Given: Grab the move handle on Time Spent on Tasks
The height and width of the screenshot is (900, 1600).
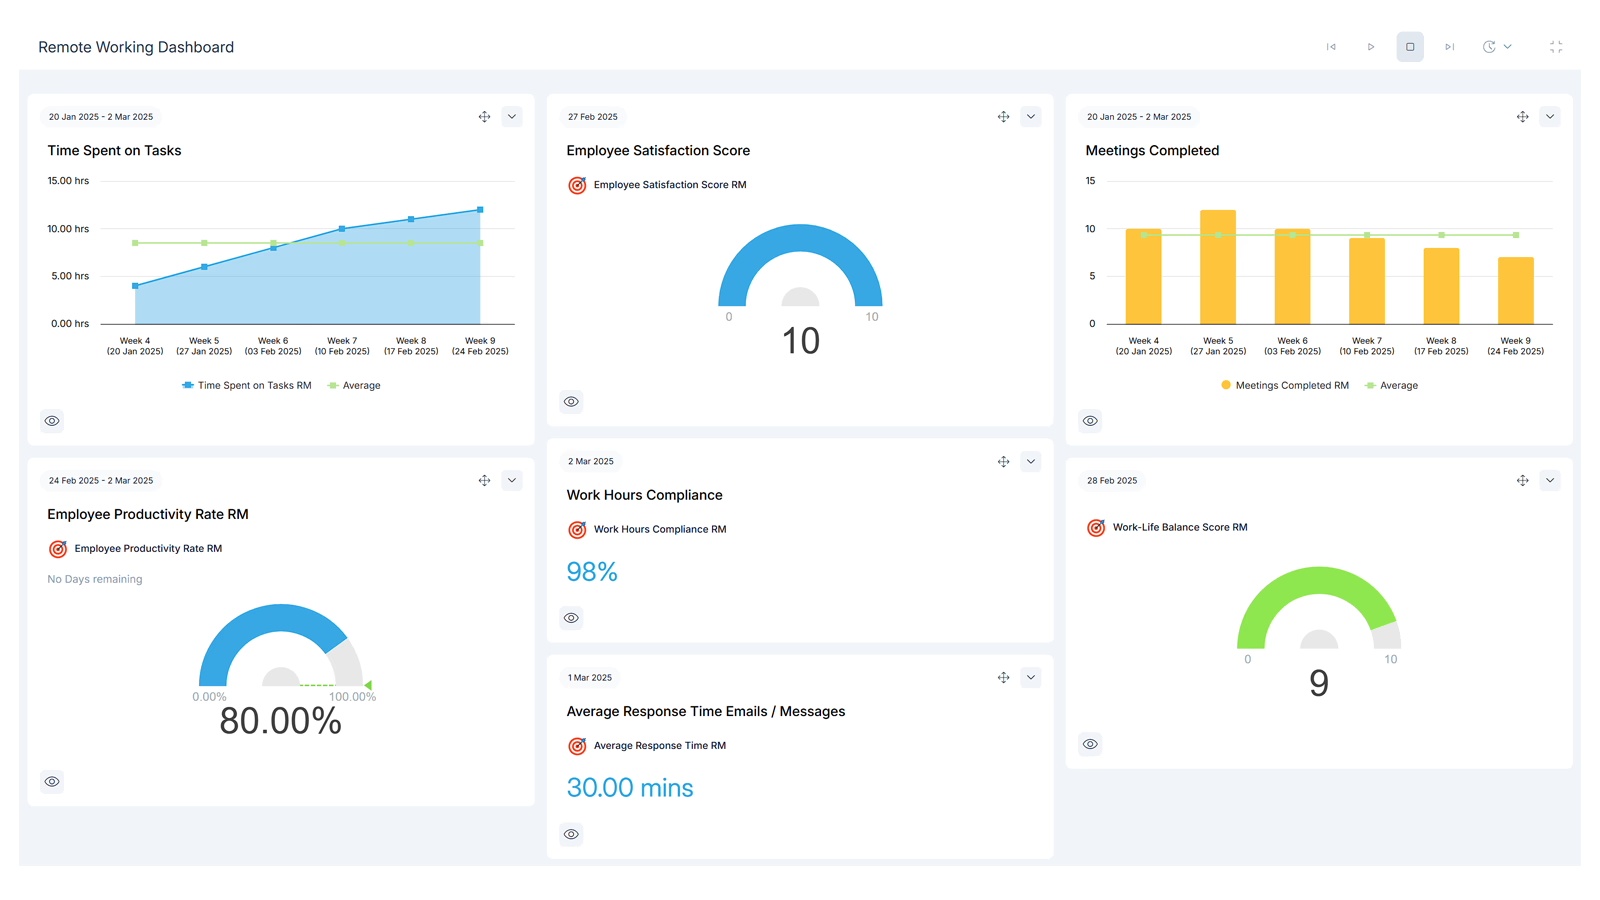Looking at the screenshot, I should point(484,116).
